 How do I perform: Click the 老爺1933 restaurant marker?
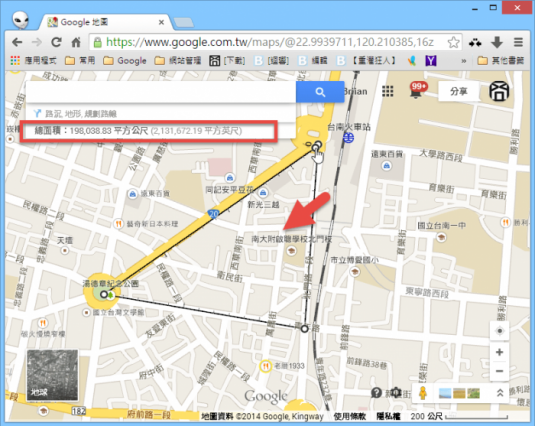(x=265, y=366)
